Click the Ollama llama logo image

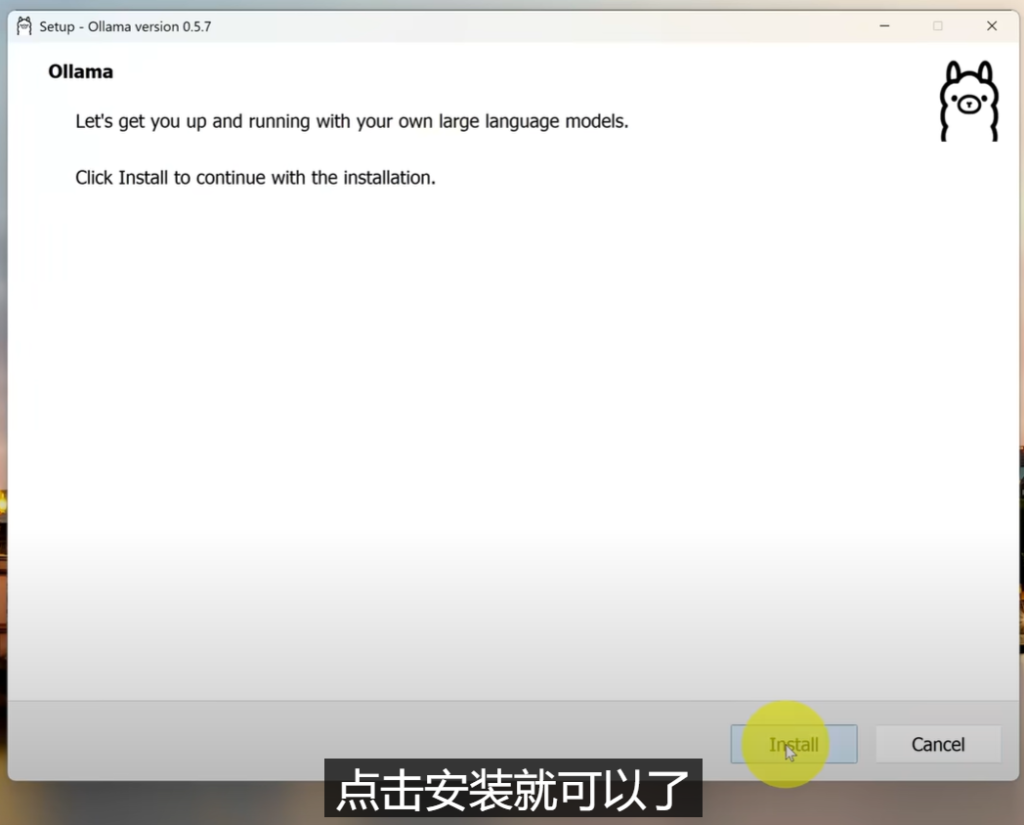coord(969,101)
